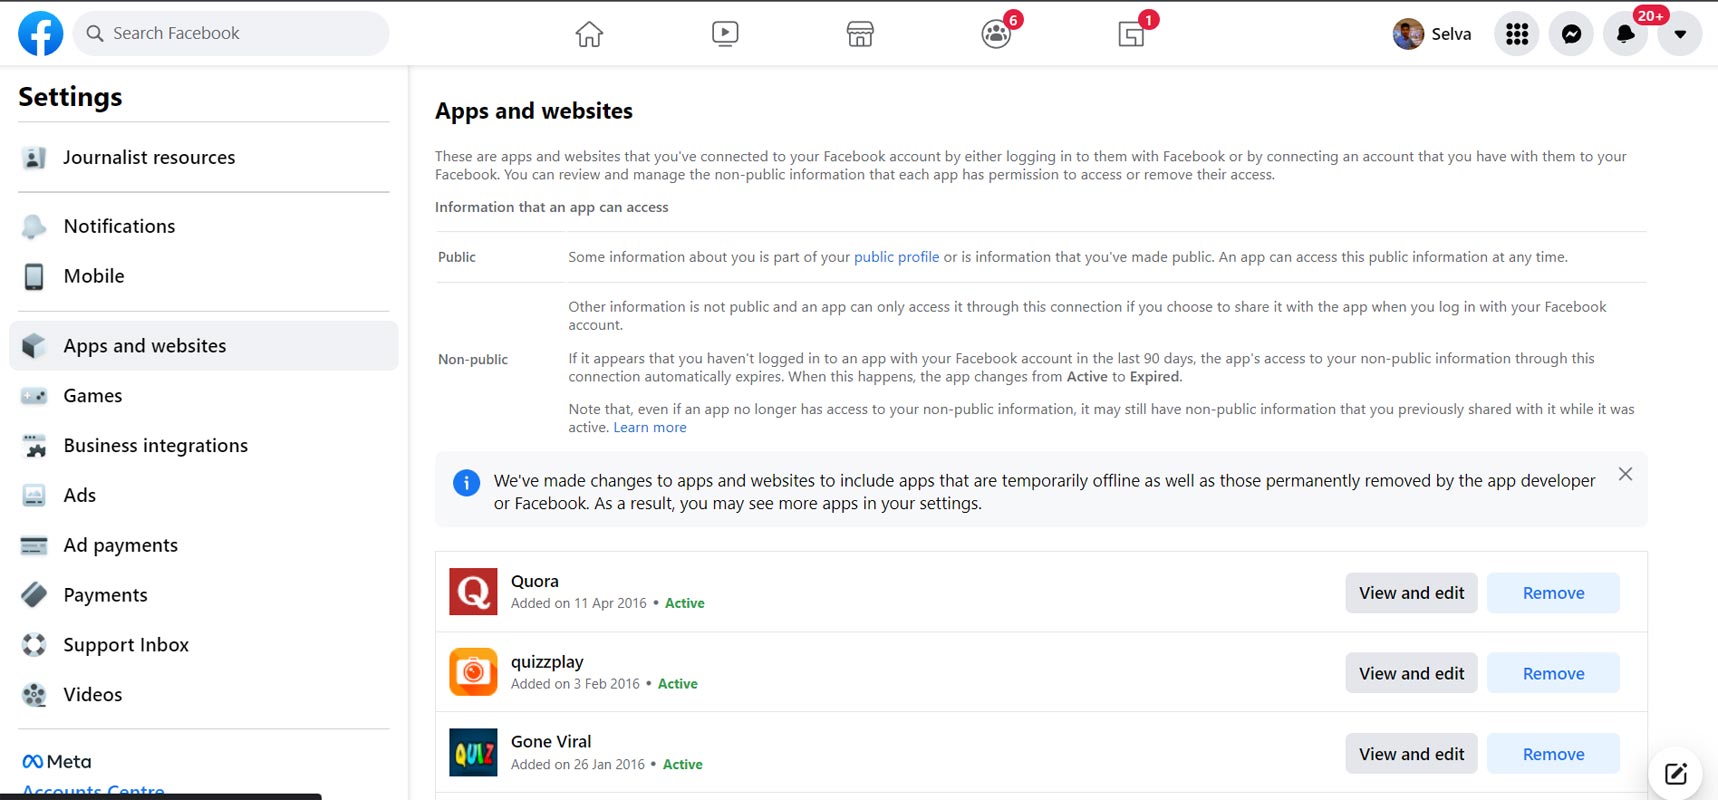The height and width of the screenshot is (800, 1718).
Task: Select Apps and websites in sidebar
Action: point(204,346)
